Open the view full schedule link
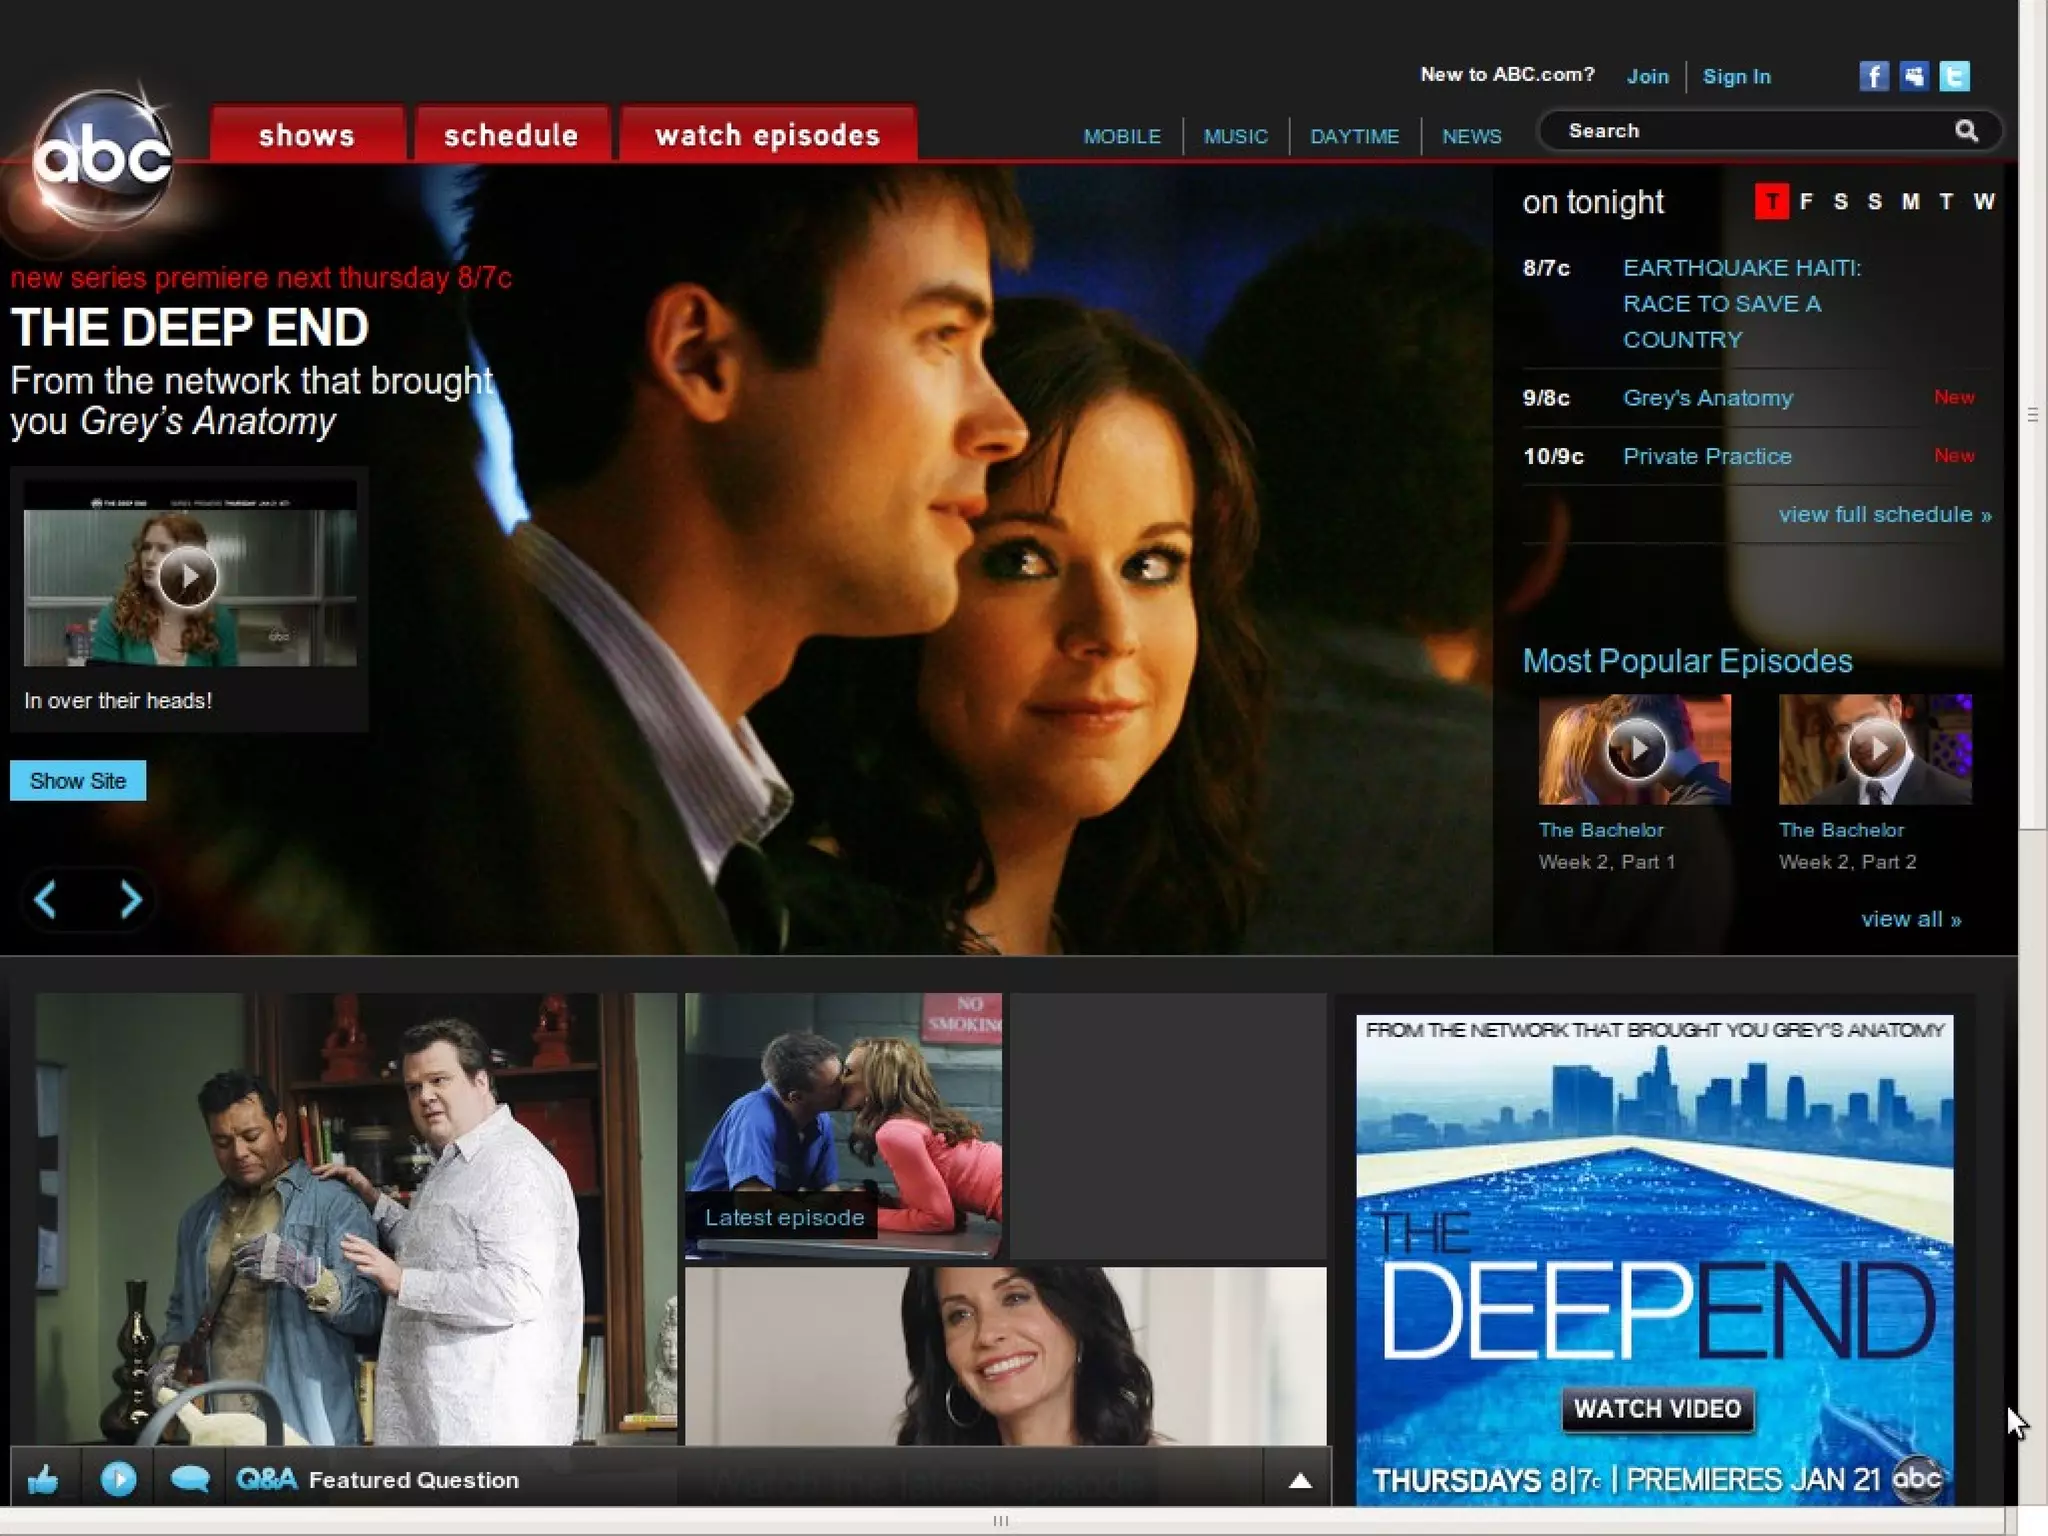Image resolution: width=2048 pixels, height=1536 pixels. pos(1884,515)
